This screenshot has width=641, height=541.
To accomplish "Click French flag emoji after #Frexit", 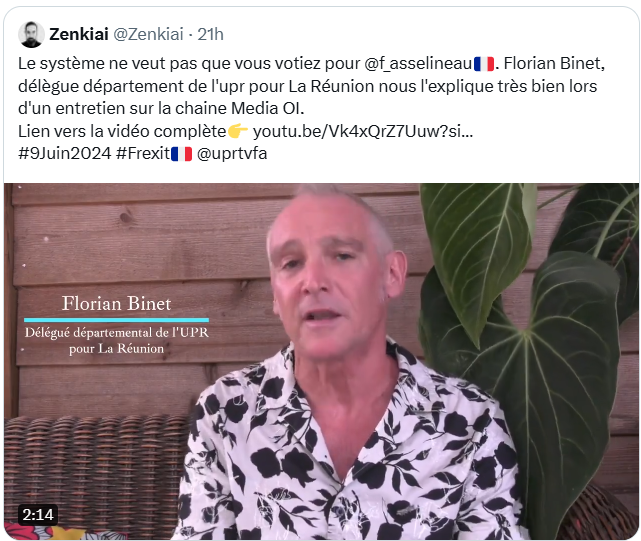I will click(181, 154).
